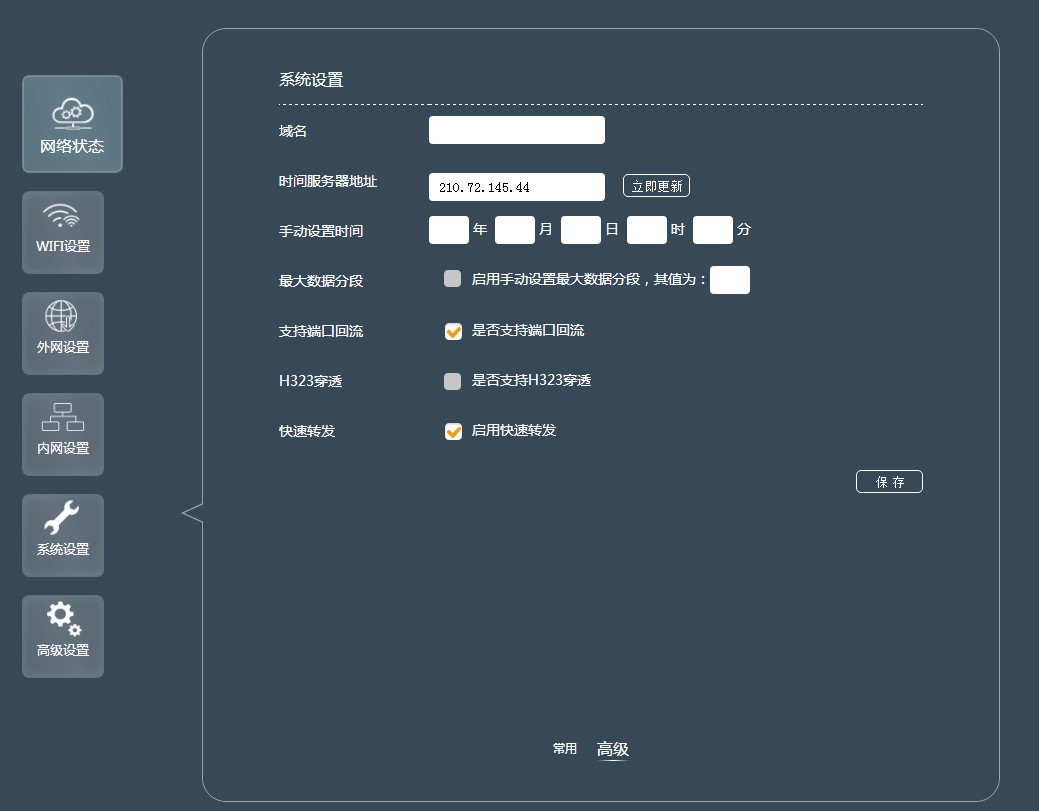Image resolution: width=1039 pixels, height=811 pixels.
Task: Click the 月 month input field
Action: point(515,230)
